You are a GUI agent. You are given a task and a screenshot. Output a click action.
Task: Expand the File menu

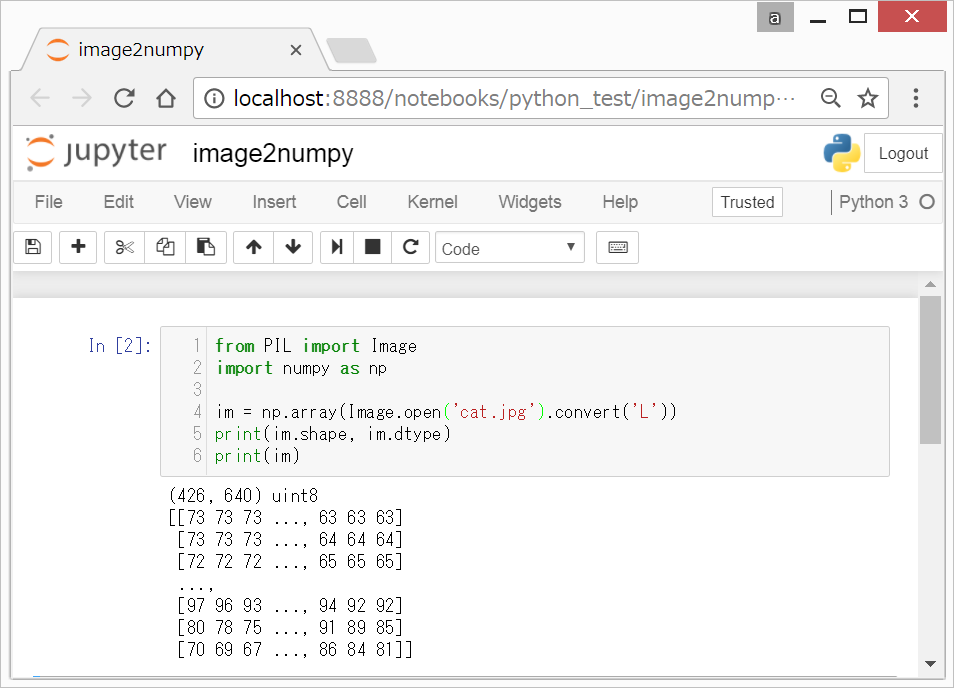coord(48,202)
